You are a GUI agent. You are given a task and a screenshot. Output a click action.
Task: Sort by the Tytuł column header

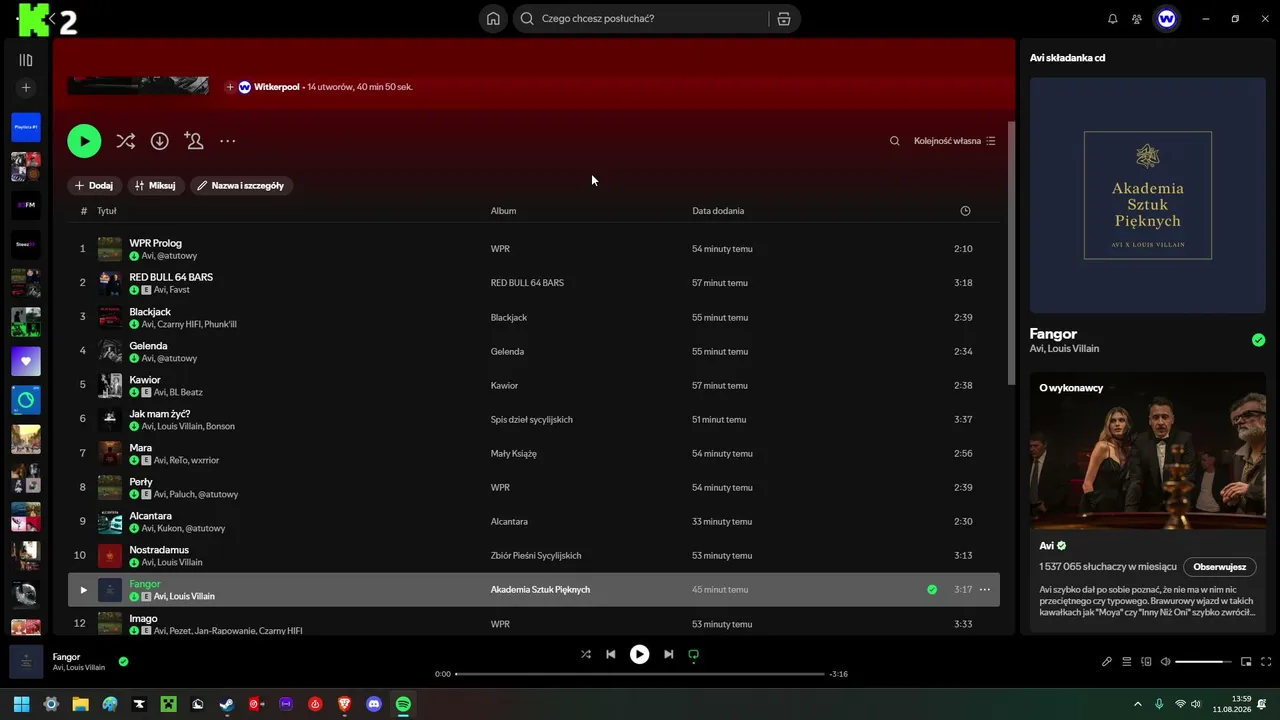tap(107, 211)
